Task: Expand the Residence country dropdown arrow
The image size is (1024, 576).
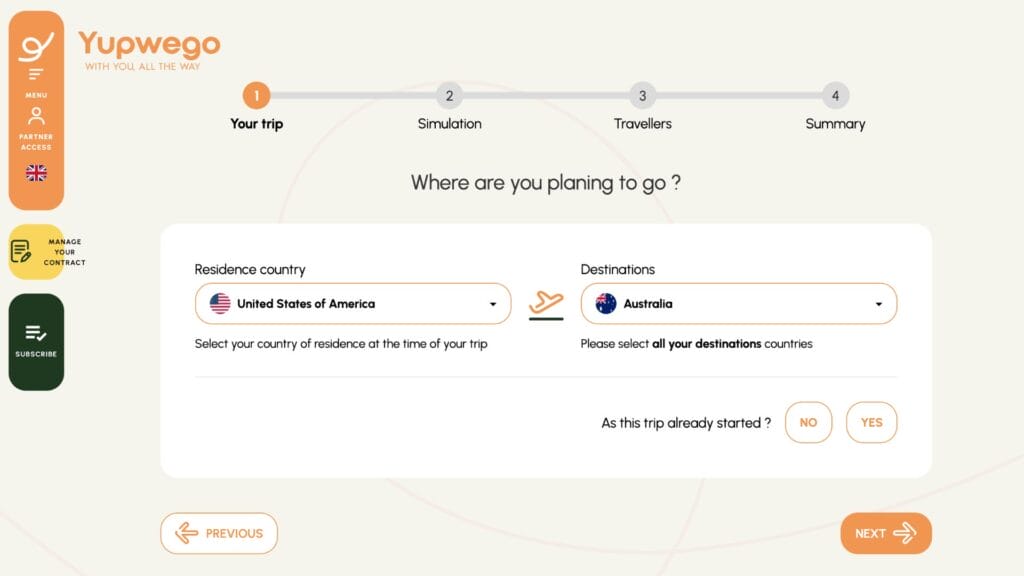Action: (493, 304)
